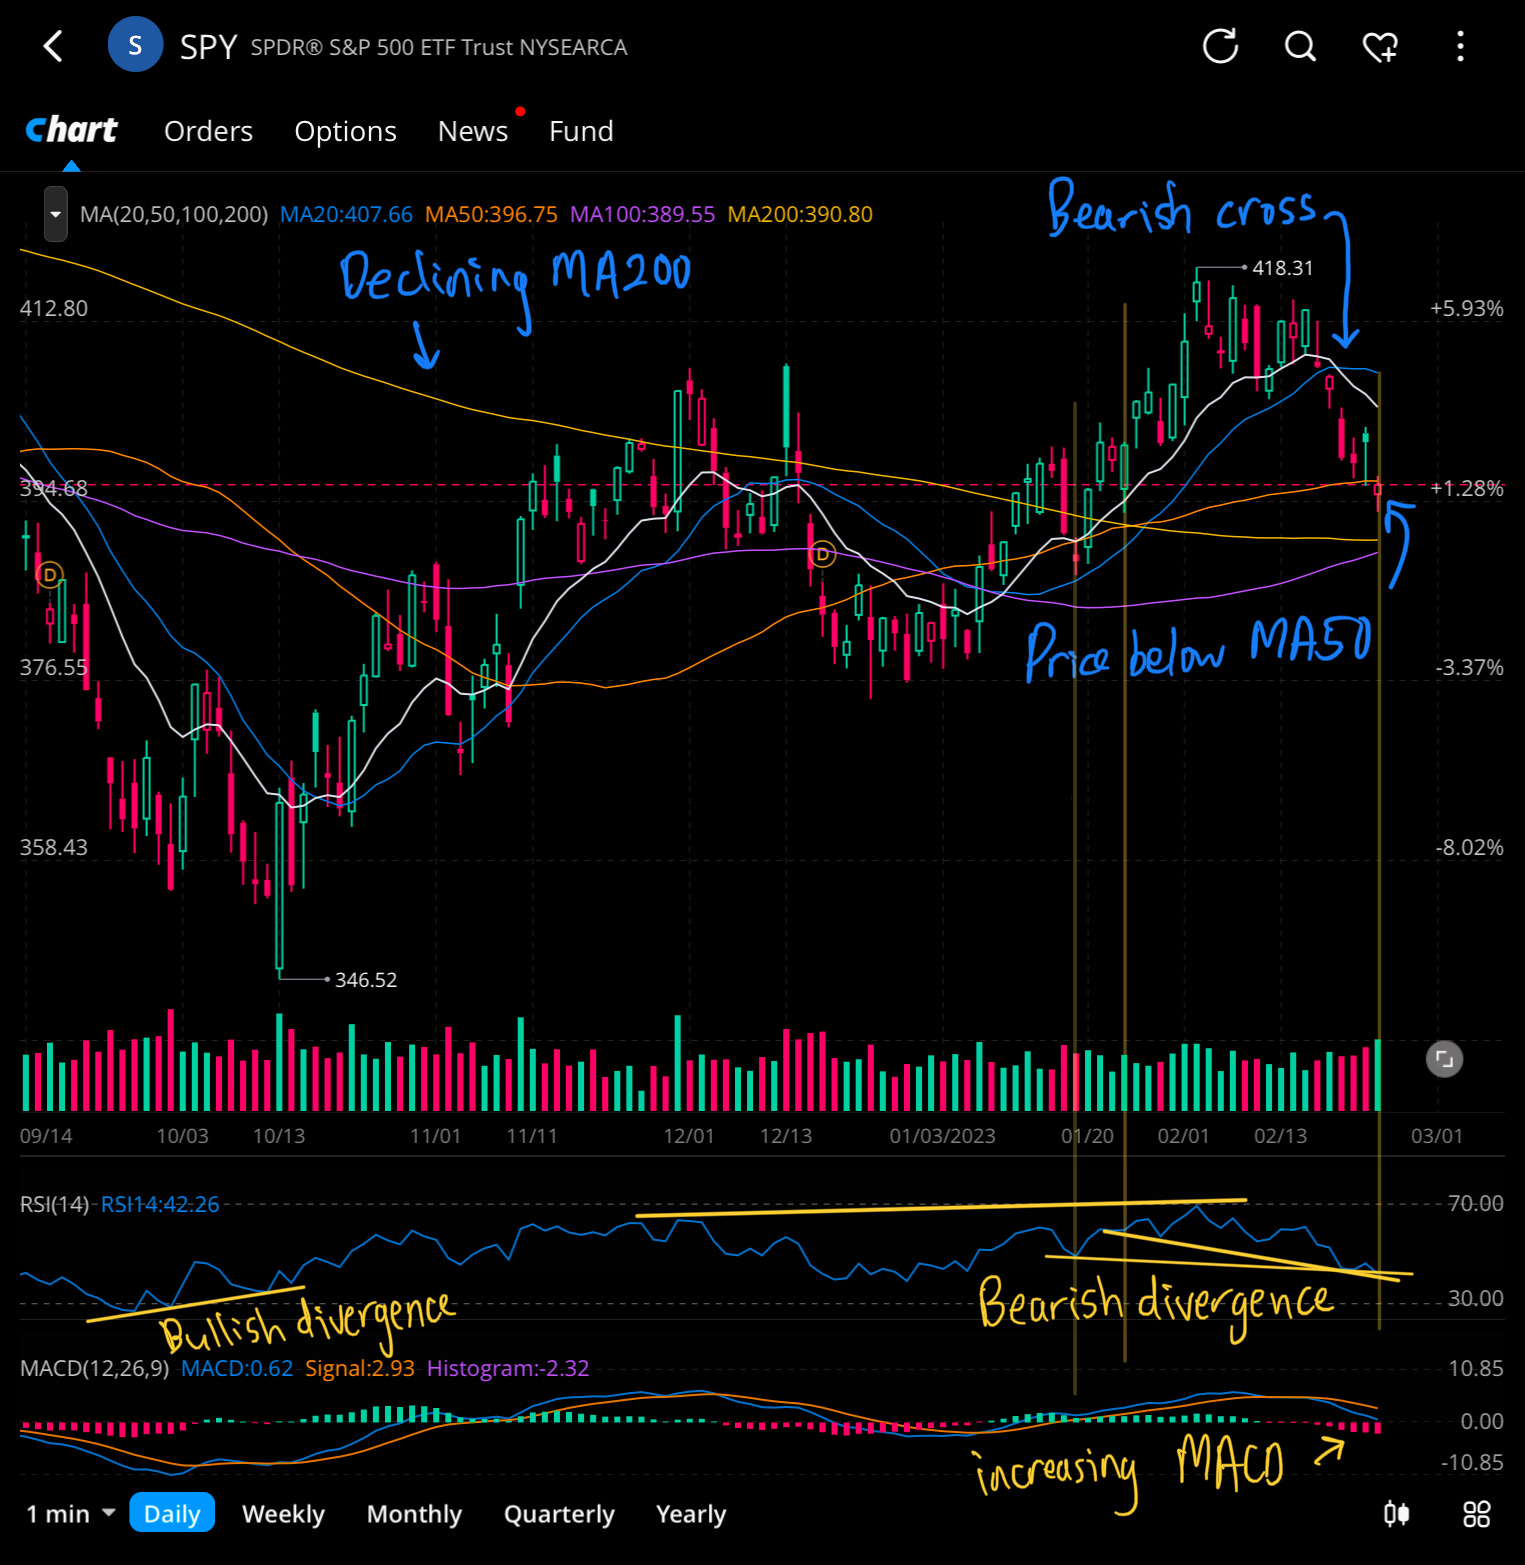Open the 1 min interval dropdown

(x=70, y=1514)
